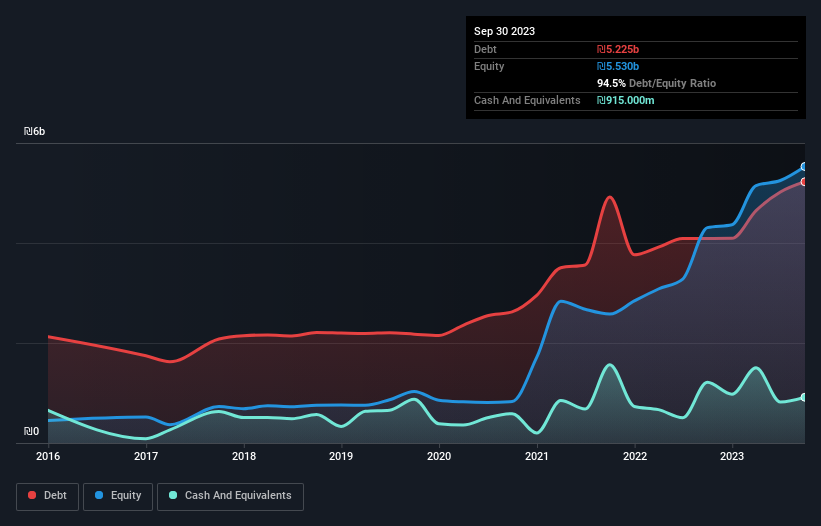Viewport: 821px width, 526px height.
Task: Click the ₪5.225b debt value
Action: (618, 49)
